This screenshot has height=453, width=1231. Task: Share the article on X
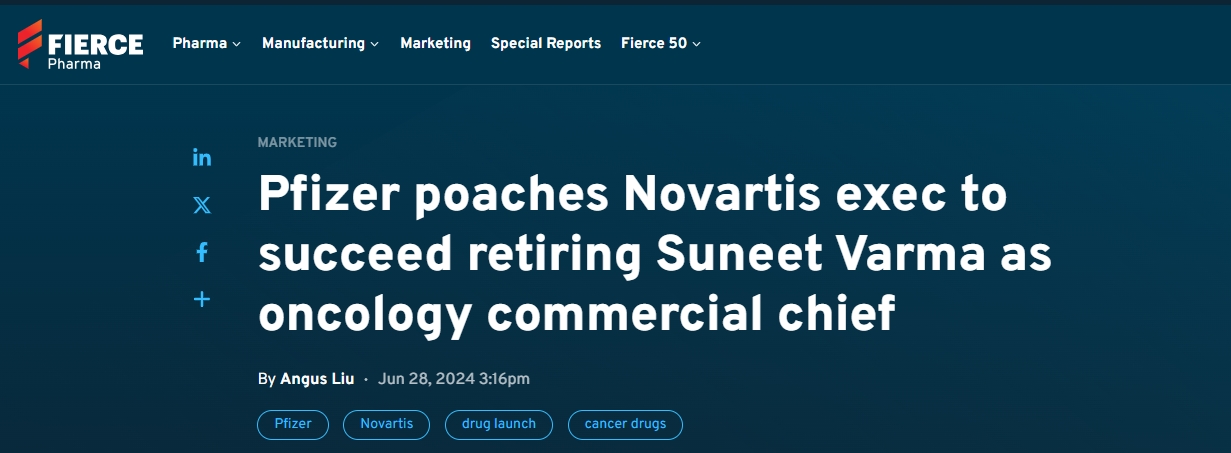202,205
